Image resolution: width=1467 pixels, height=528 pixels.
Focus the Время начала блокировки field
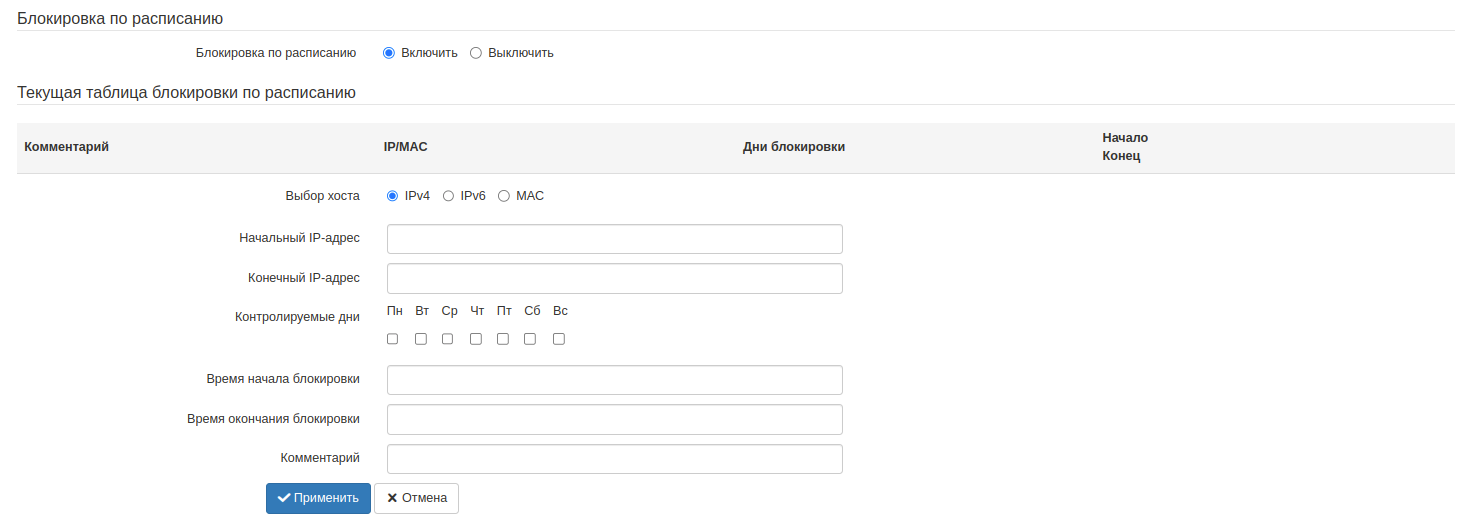(614, 380)
